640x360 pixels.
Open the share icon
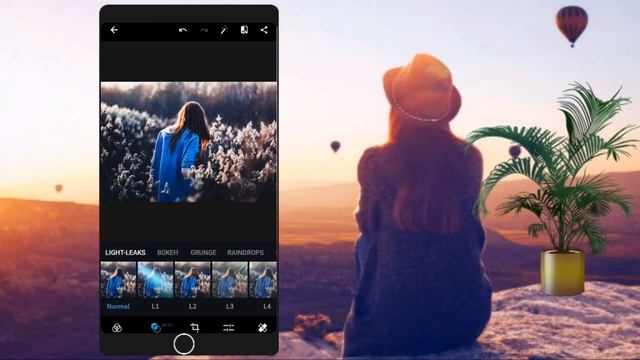pyautogui.click(x=264, y=29)
